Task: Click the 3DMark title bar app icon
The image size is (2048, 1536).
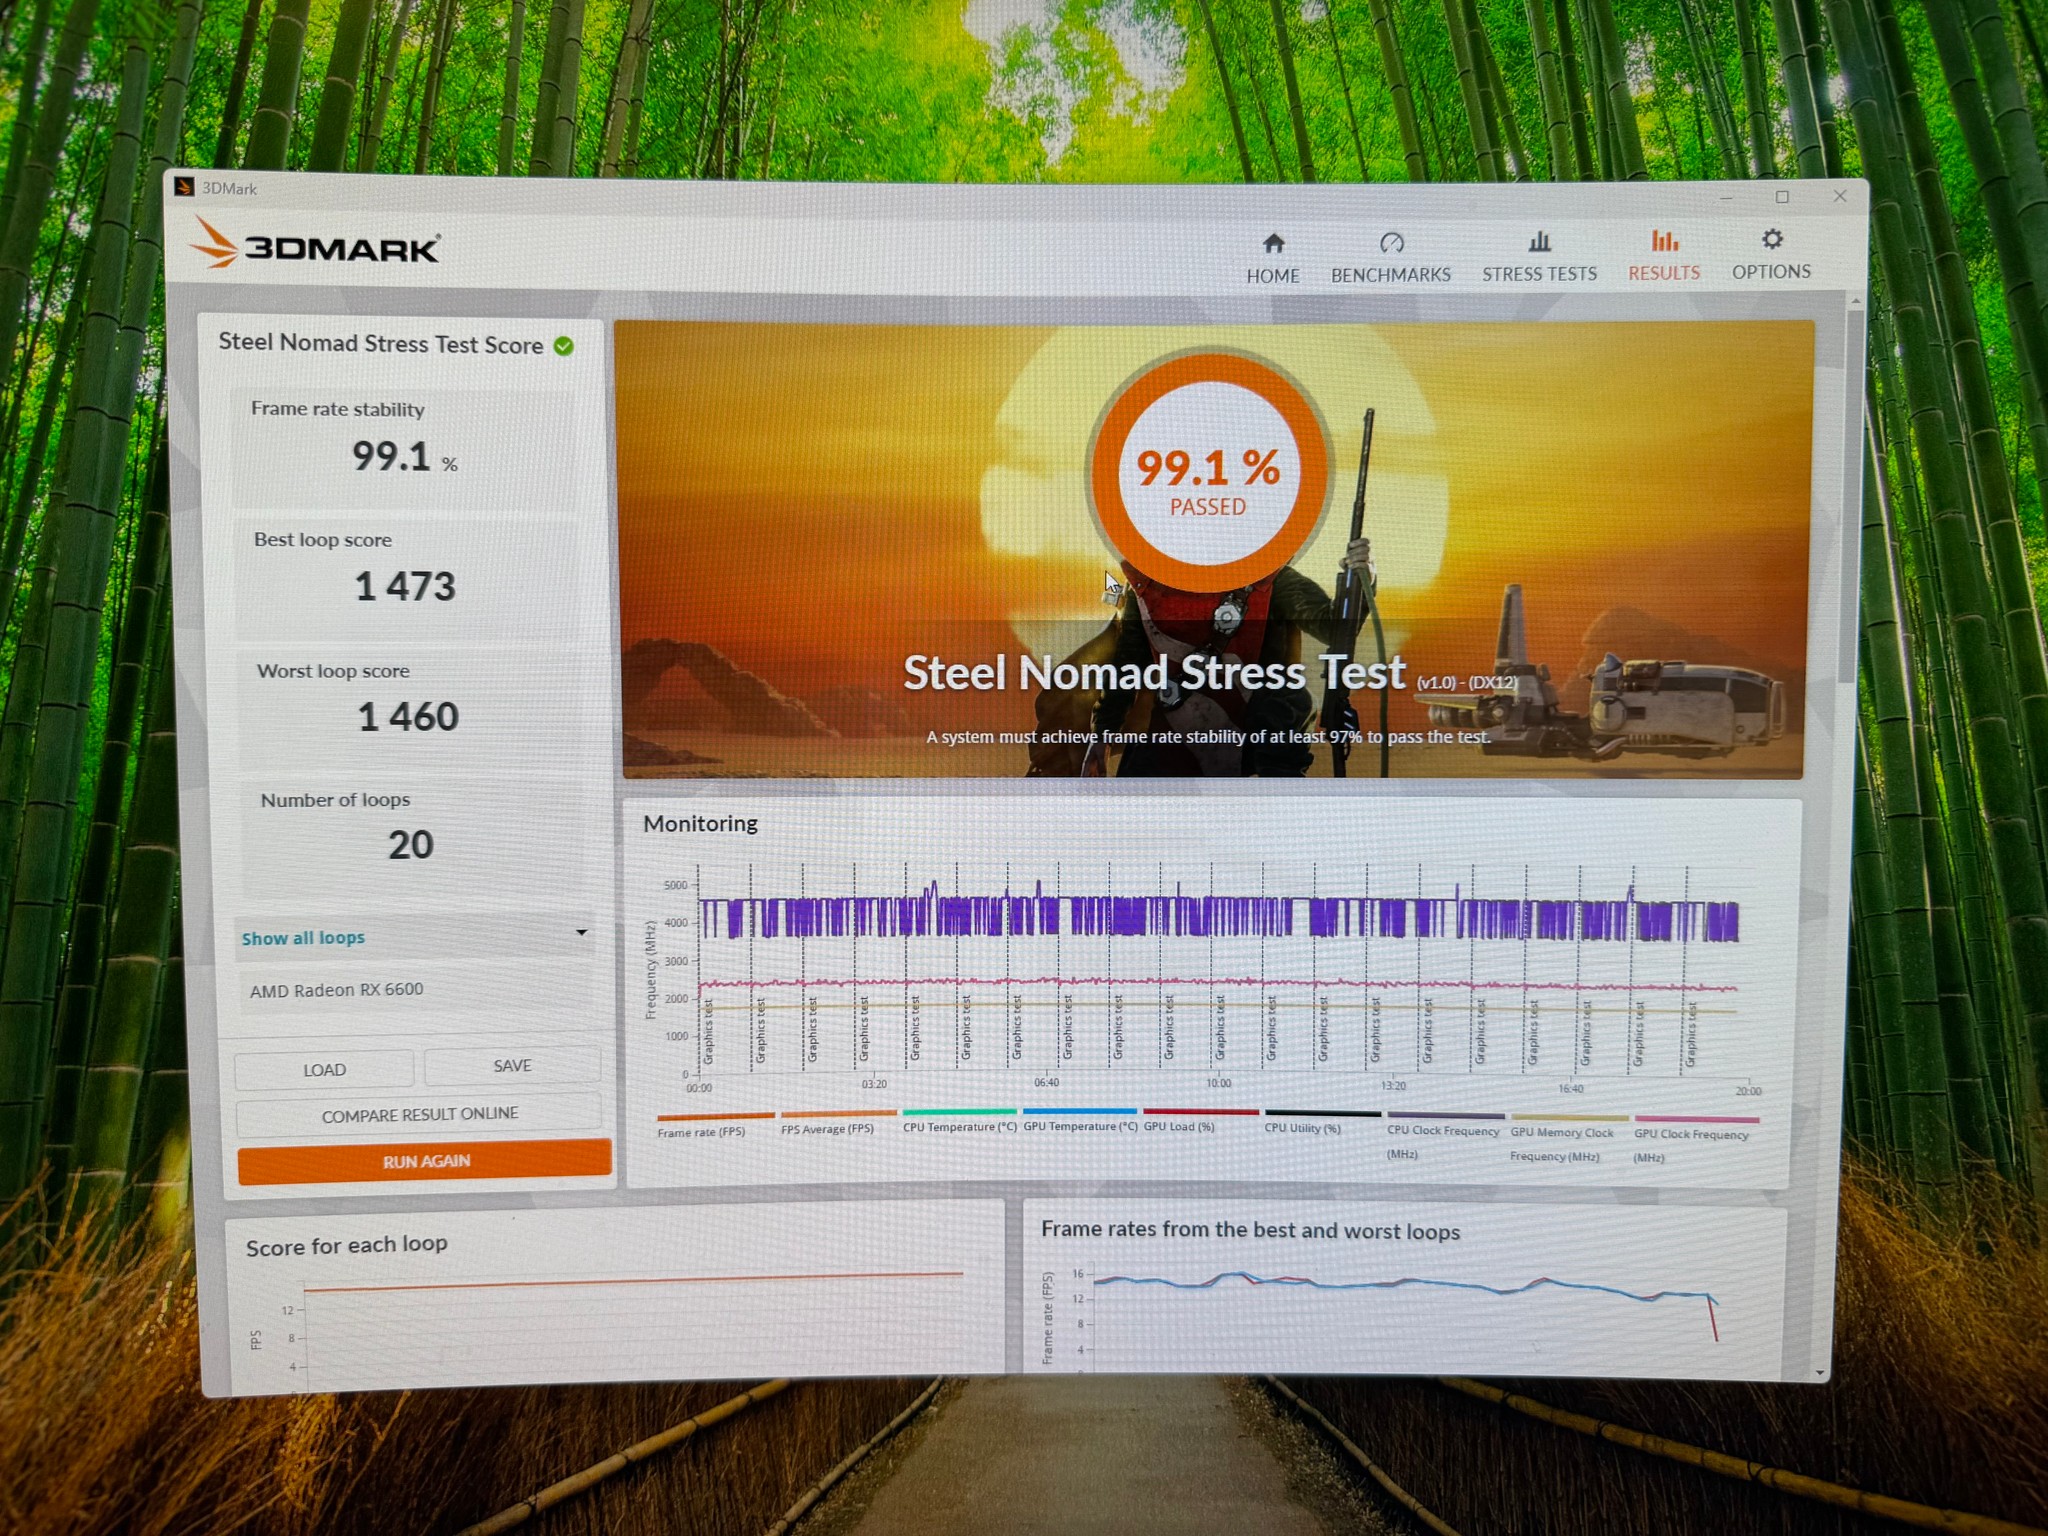Action: click(x=184, y=187)
